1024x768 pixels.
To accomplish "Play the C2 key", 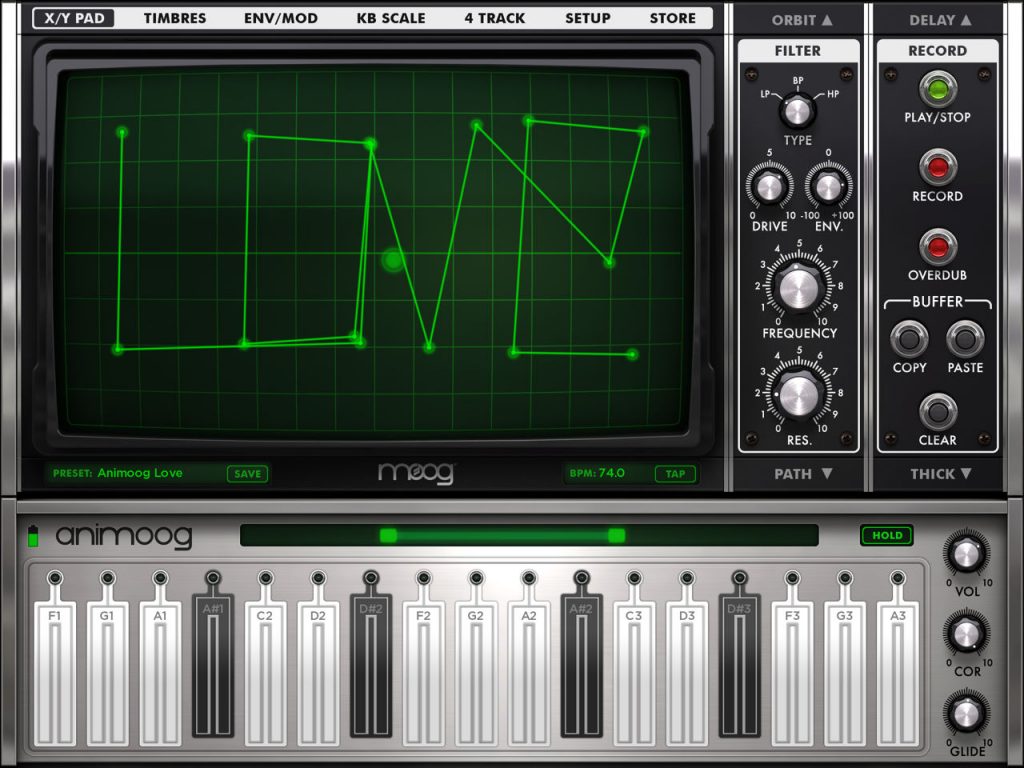I will (265, 673).
